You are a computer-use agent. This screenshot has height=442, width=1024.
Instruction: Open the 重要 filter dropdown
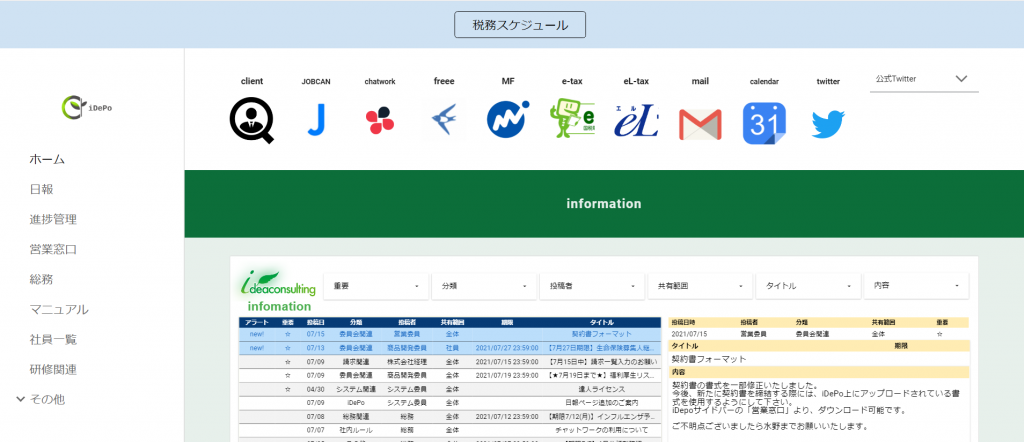[x=375, y=285]
